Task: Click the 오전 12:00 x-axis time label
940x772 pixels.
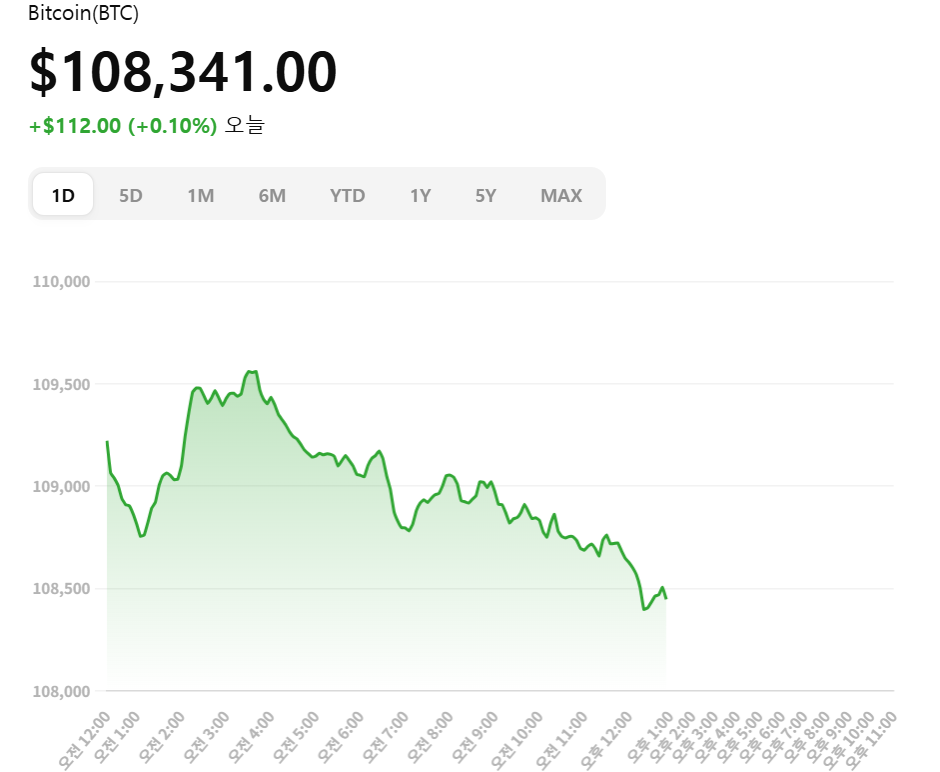Action: pos(84,741)
